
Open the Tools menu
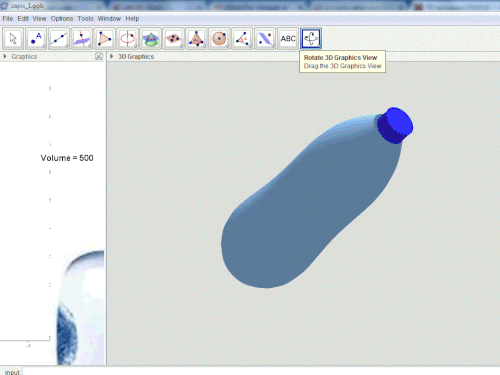[85, 19]
